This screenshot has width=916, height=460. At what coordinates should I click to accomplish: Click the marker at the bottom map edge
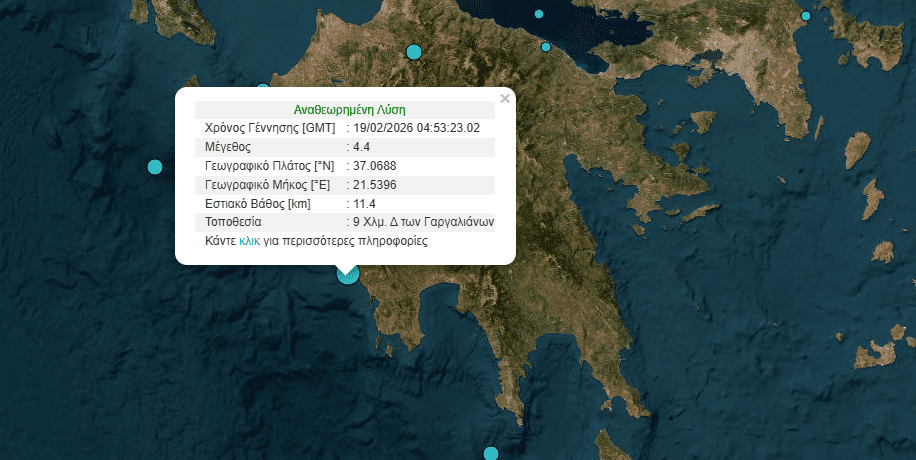(x=490, y=453)
